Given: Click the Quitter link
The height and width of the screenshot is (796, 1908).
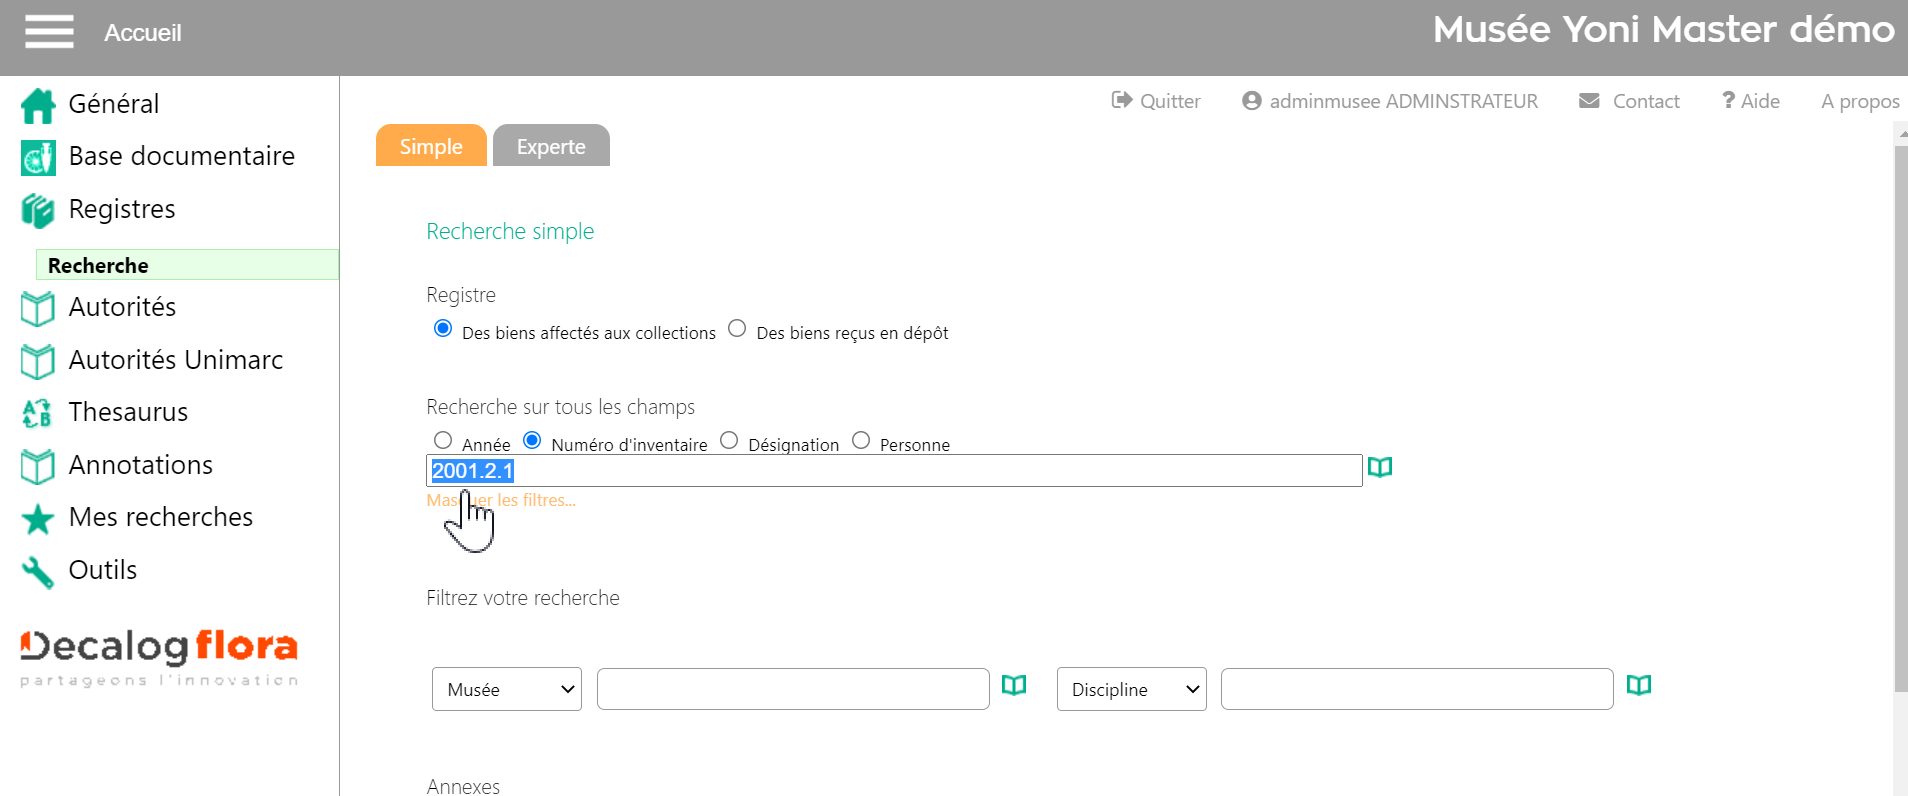Looking at the screenshot, I should 1157,101.
